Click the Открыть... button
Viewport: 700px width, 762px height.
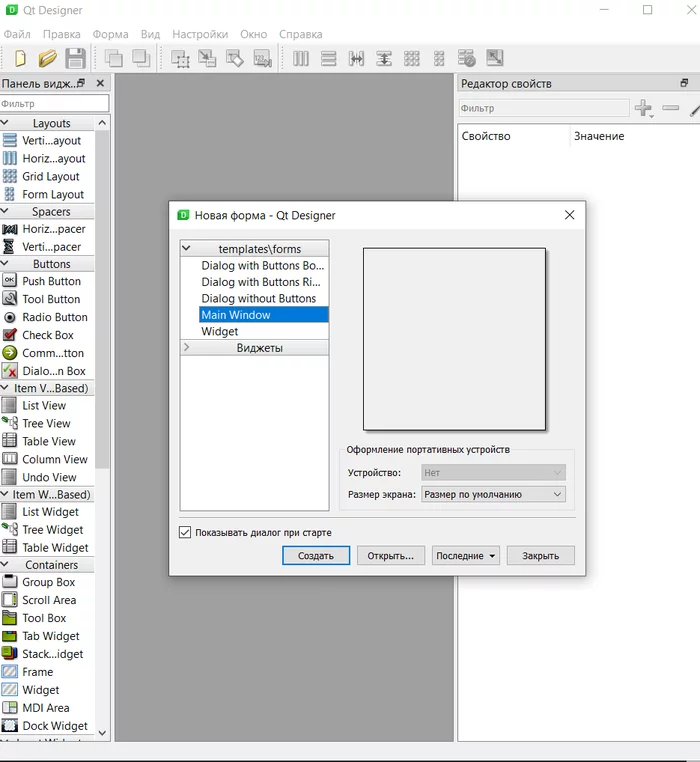pos(390,555)
